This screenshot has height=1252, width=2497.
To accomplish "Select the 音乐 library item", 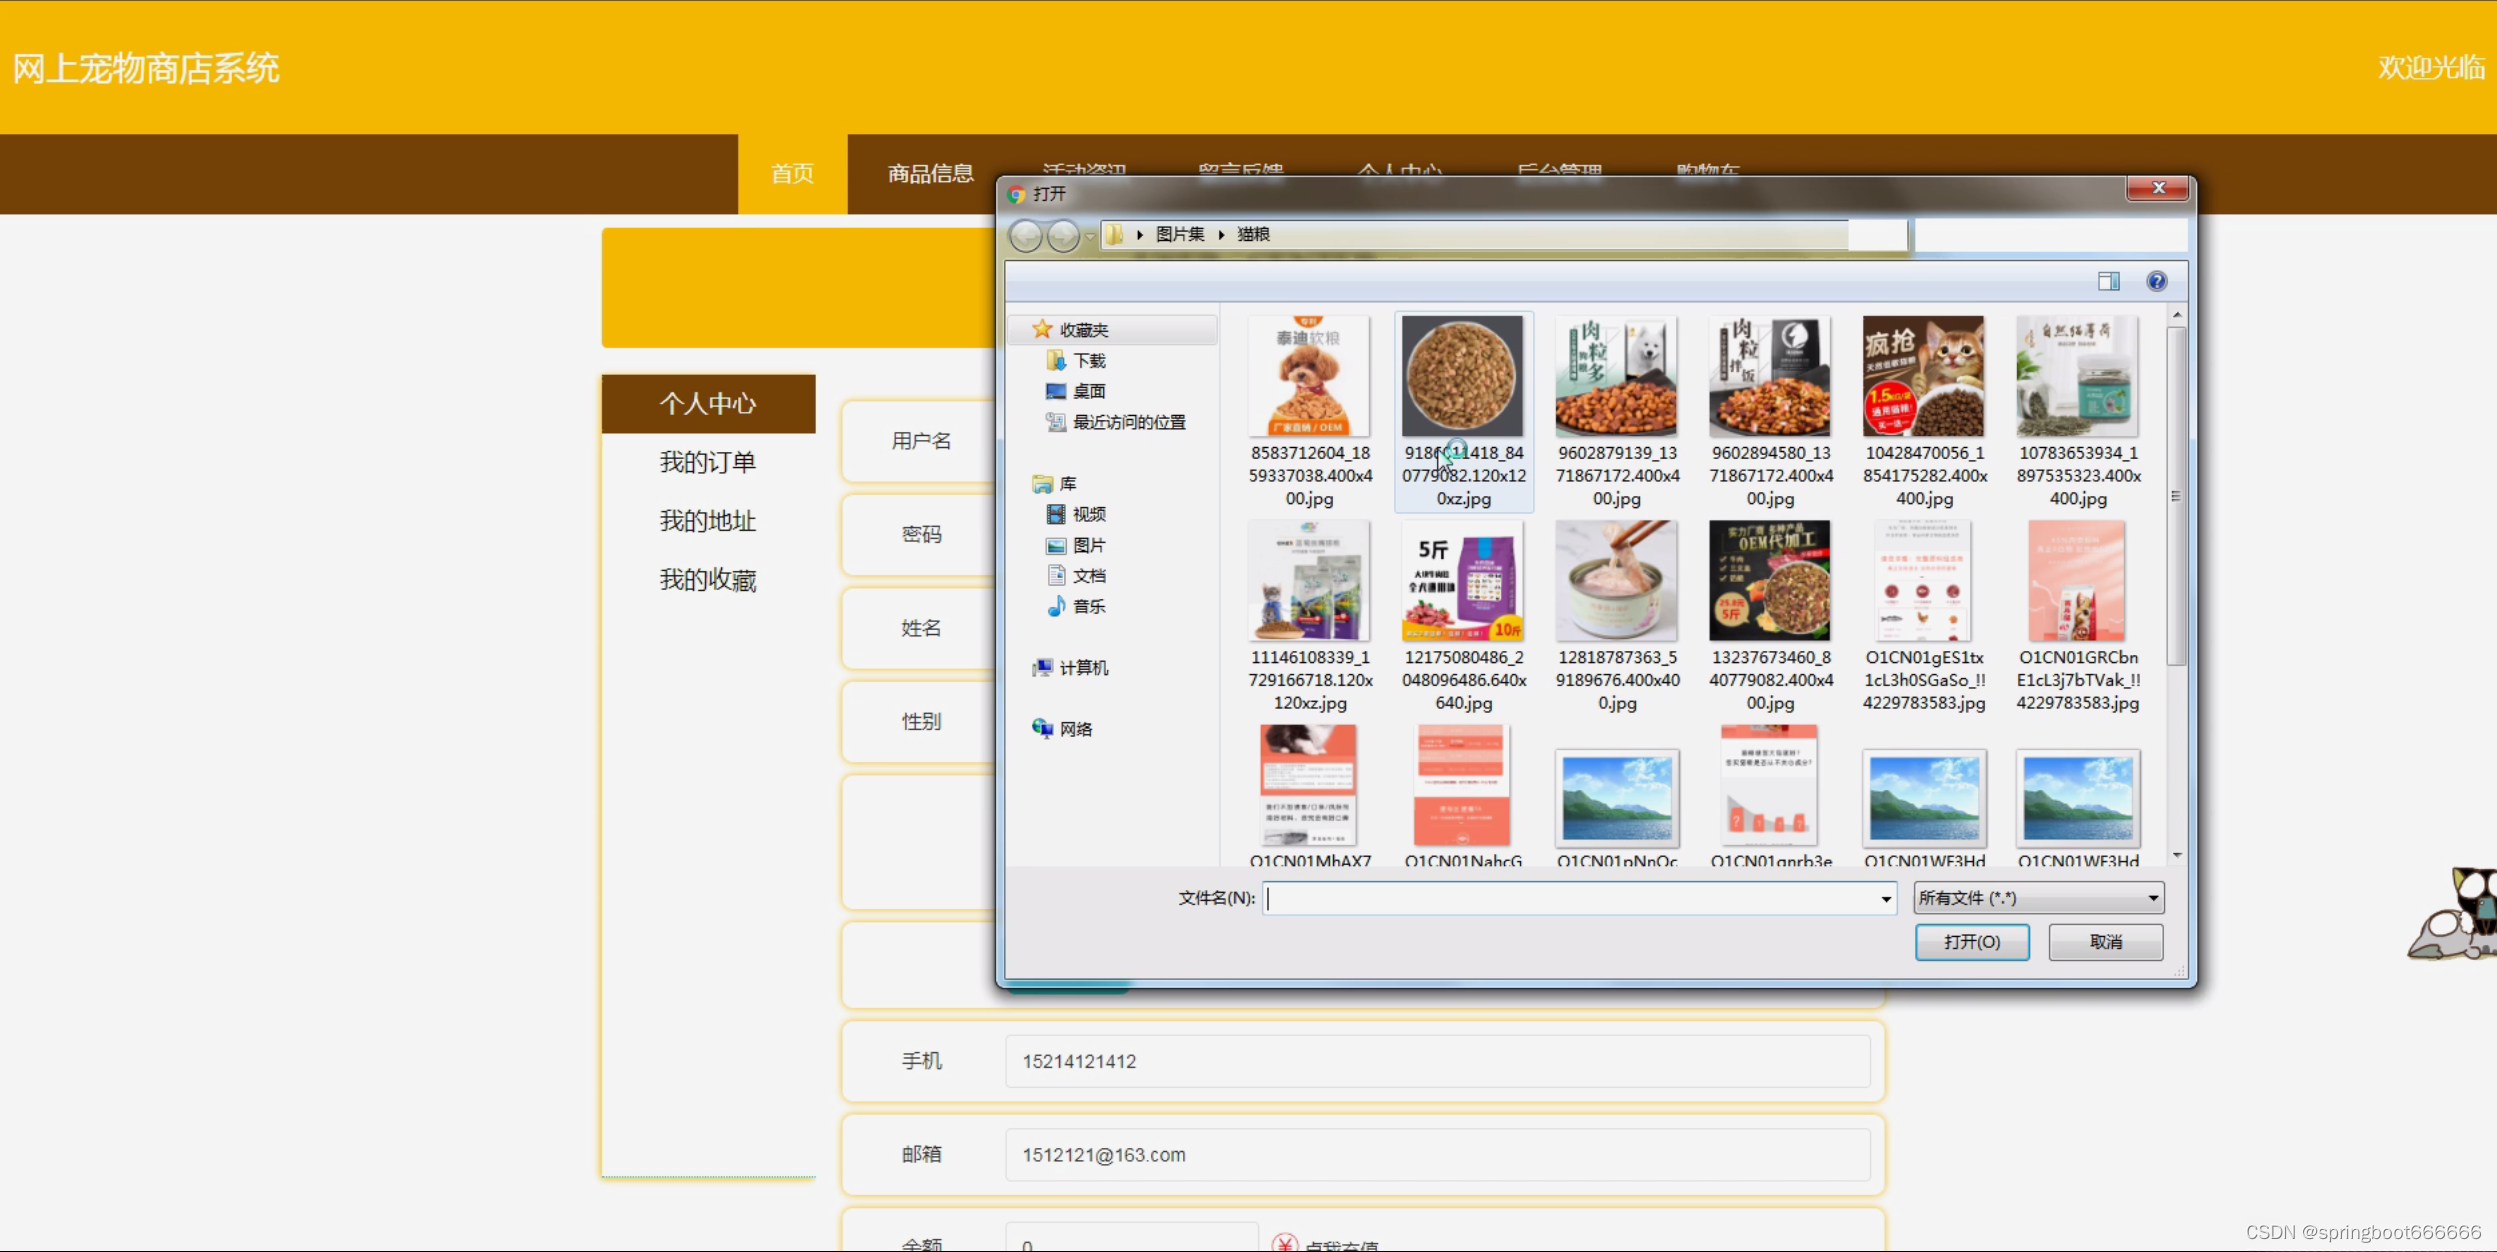I will [1088, 607].
